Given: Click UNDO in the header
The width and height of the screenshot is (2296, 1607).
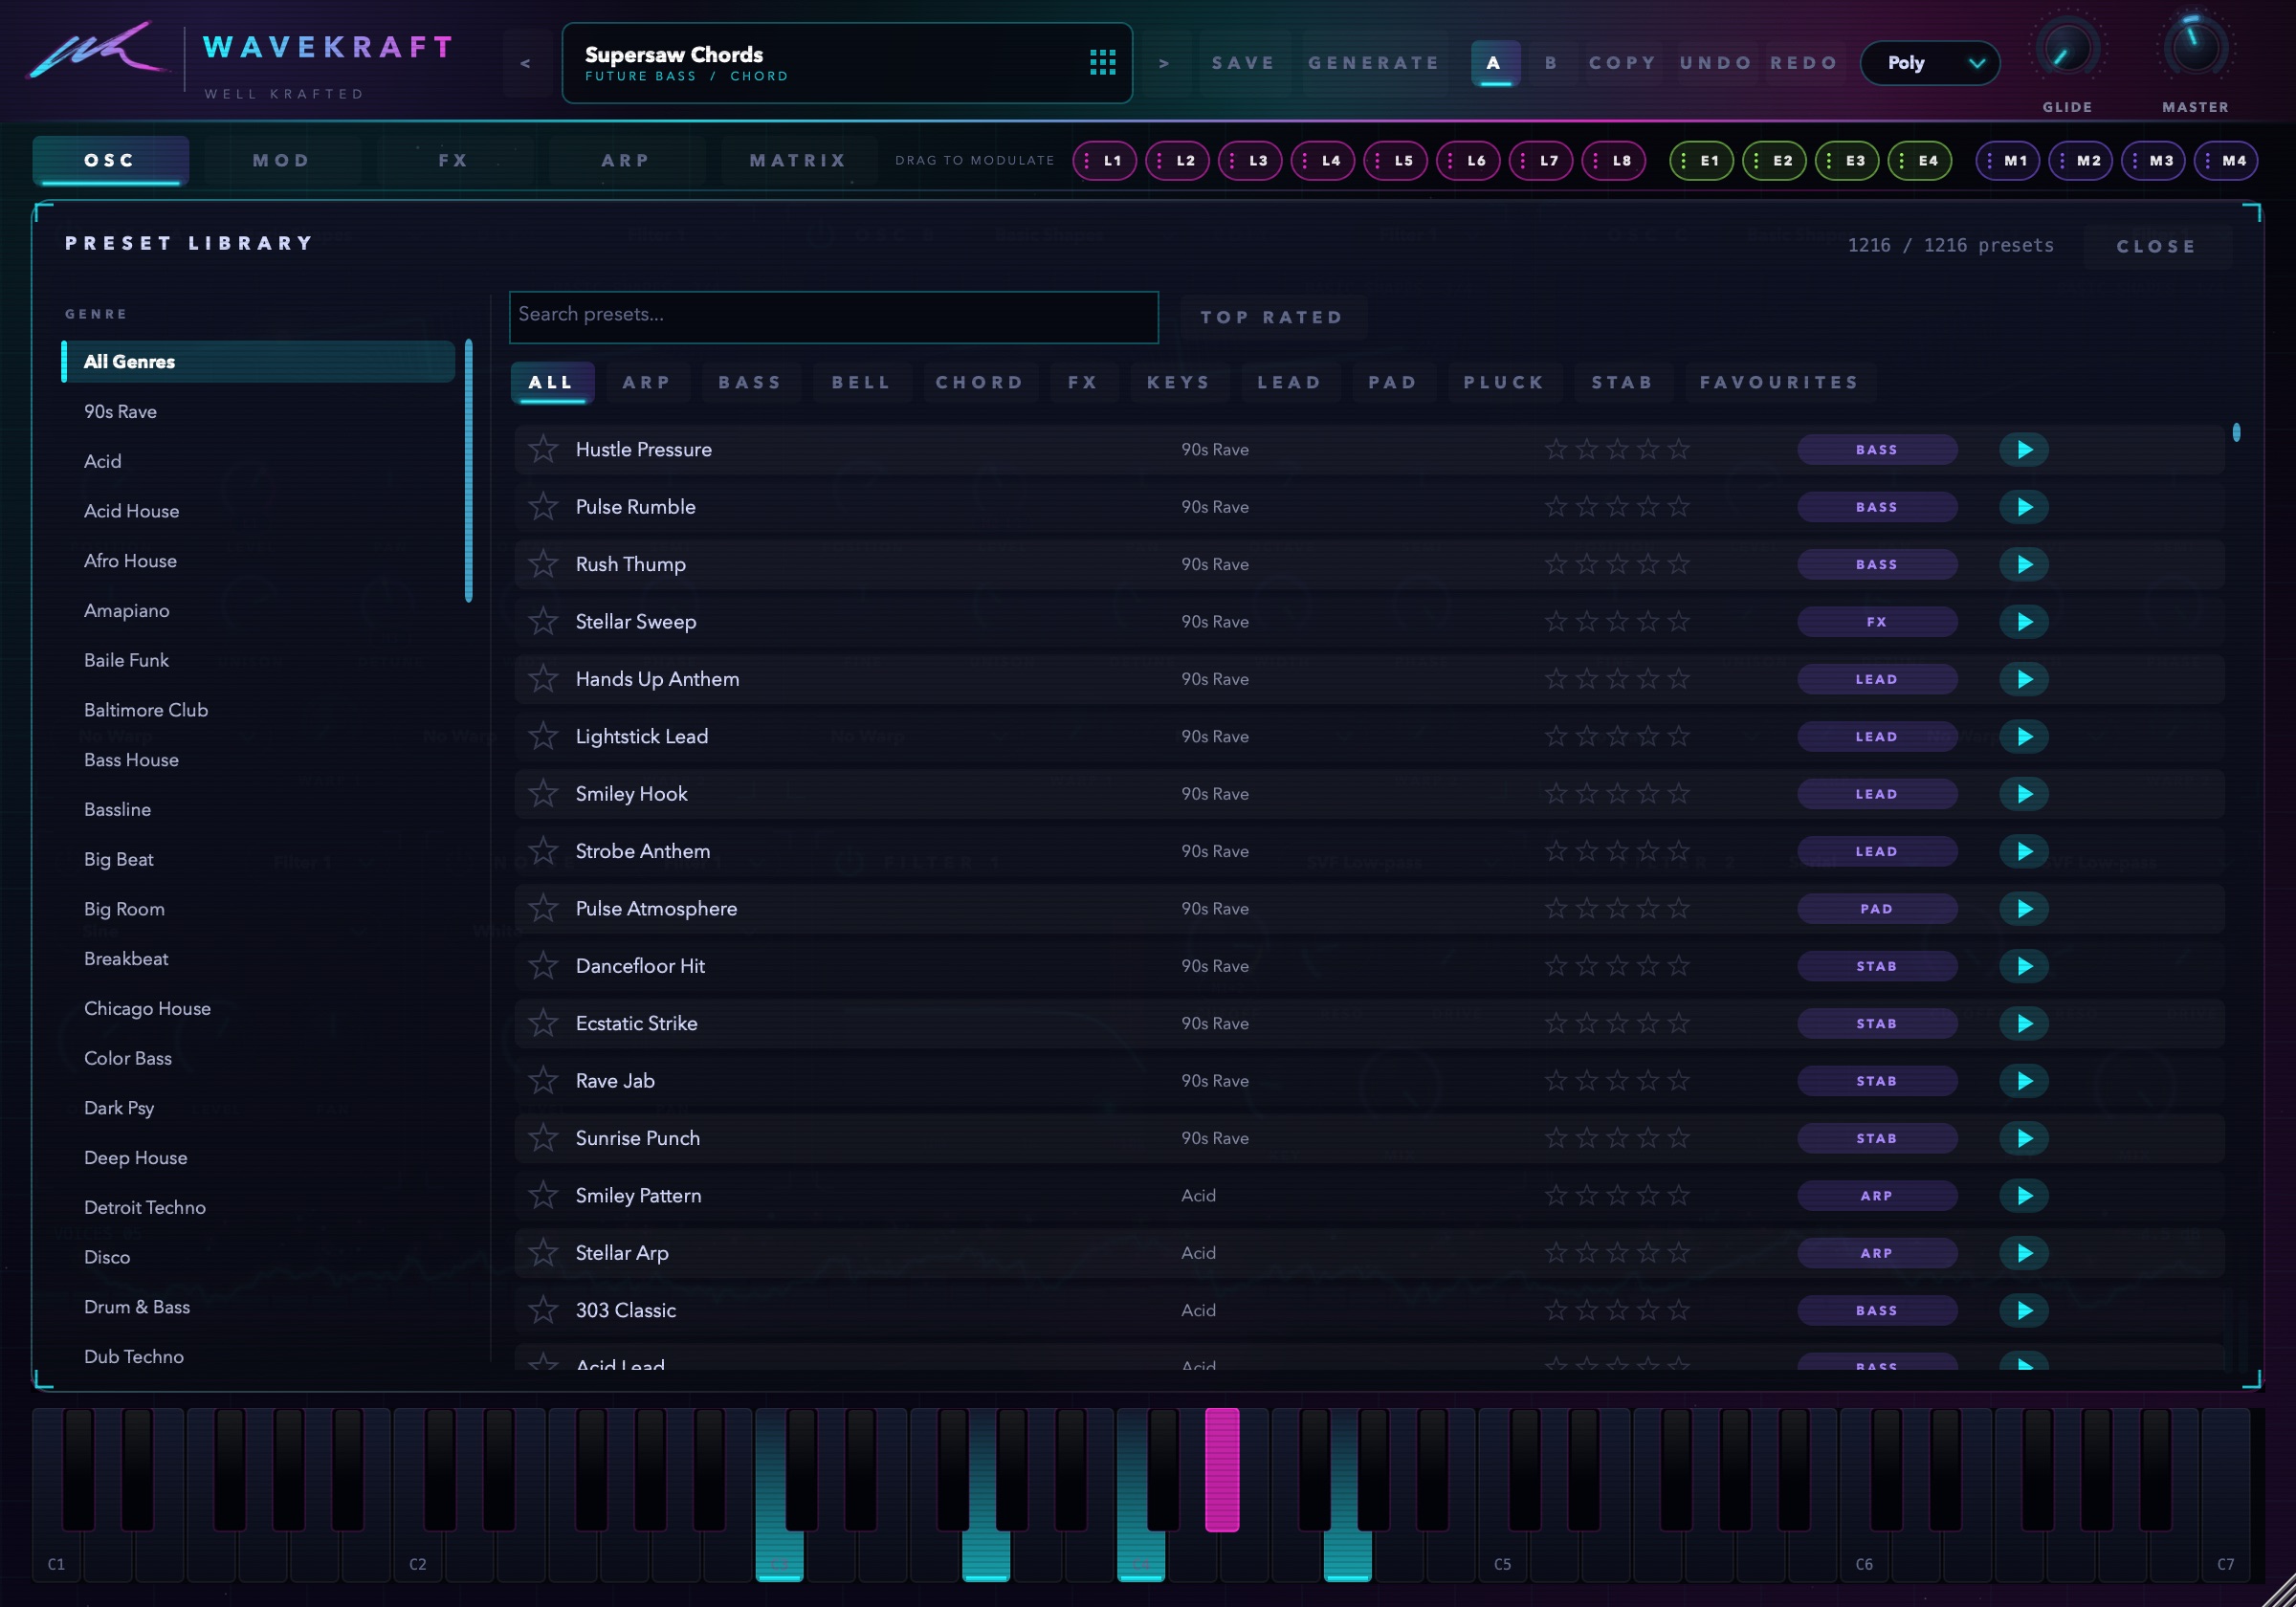Looking at the screenshot, I should (1715, 63).
